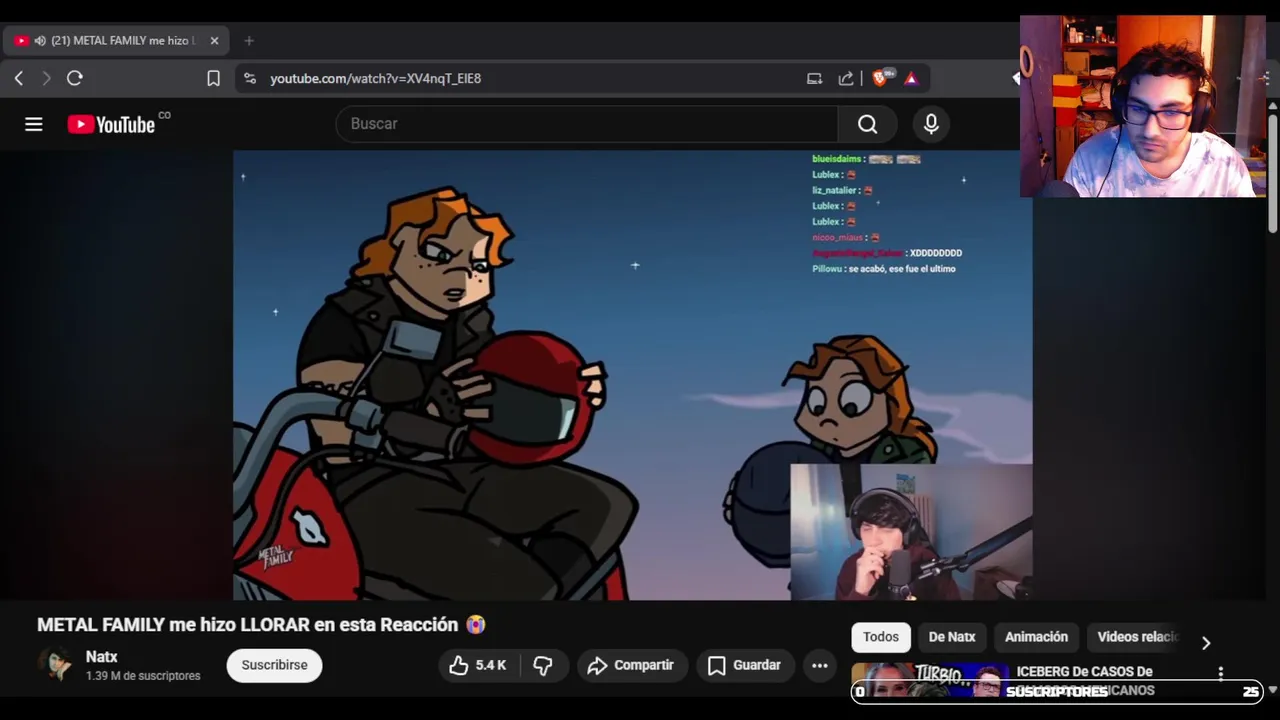The image size is (1280, 720).
Task: Open the site settings icon in address bar
Action: (x=249, y=78)
